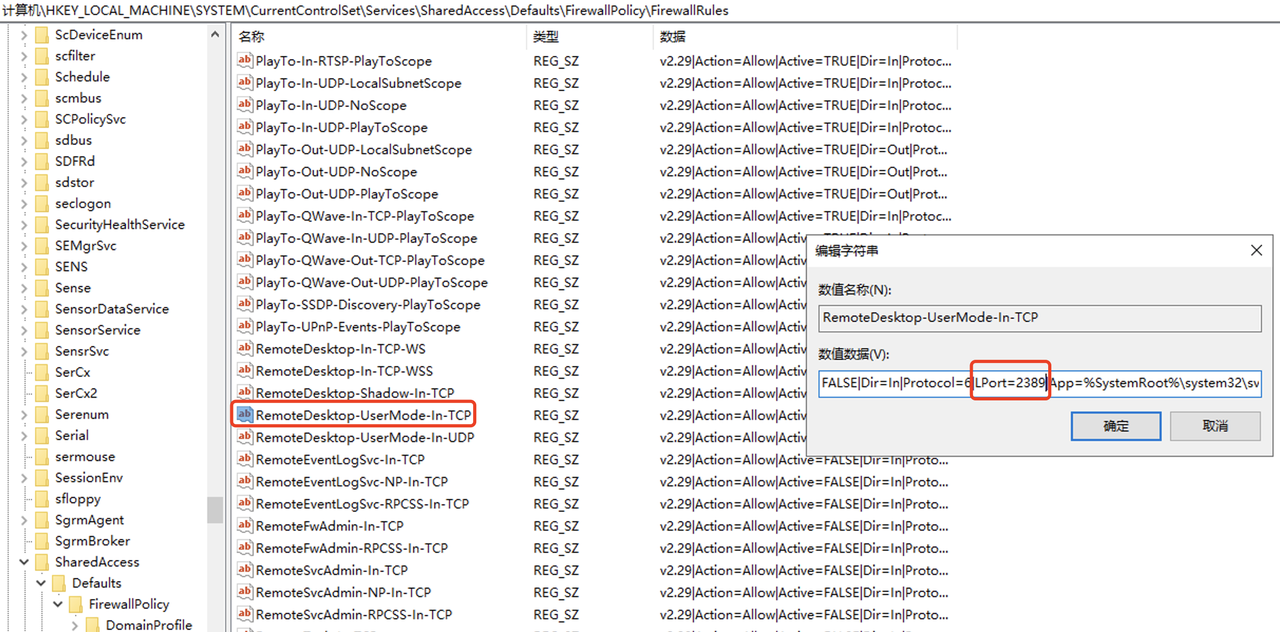The height and width of the screenshot is (632, 1280).
Task: Click the string icon beside PlayTo-In-RTSP-PlayToScope
Action: point(244,61)
